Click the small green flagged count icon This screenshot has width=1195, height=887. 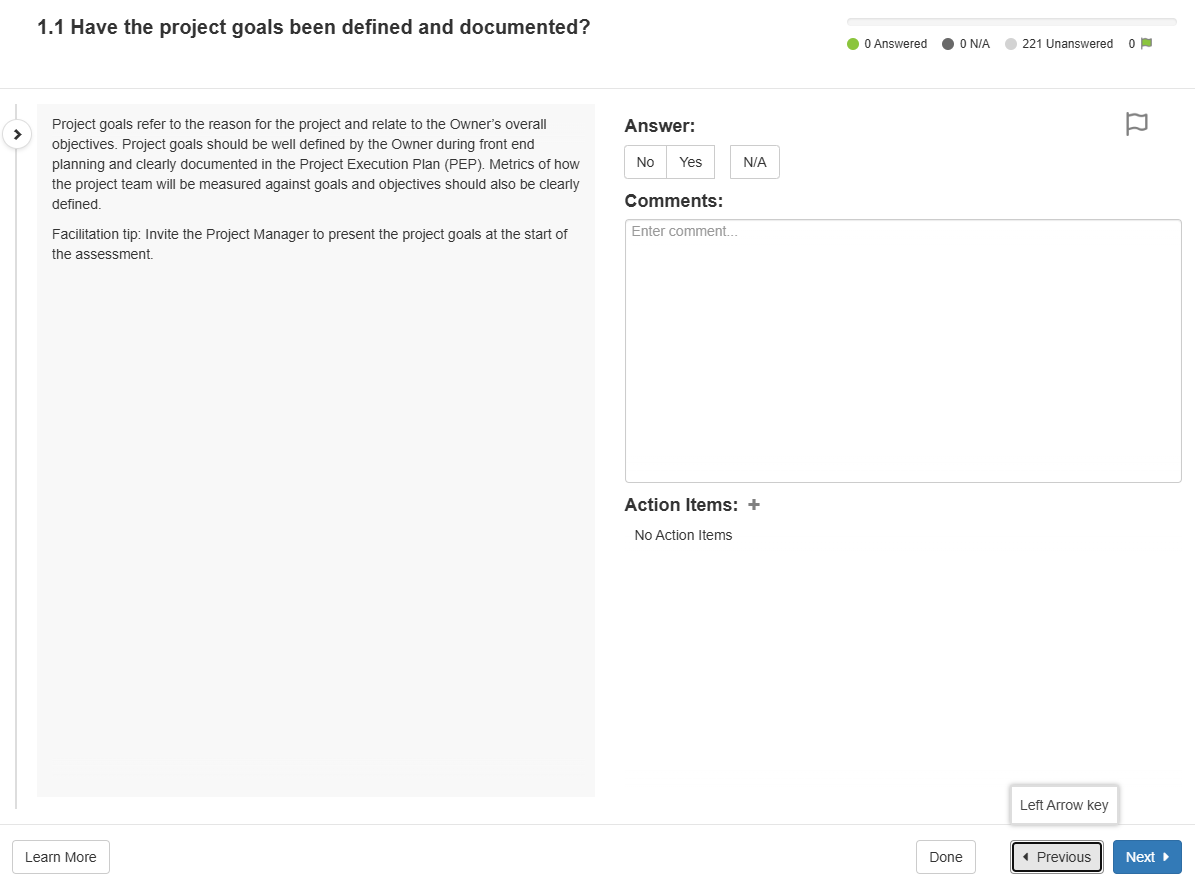click(1146, 44)
